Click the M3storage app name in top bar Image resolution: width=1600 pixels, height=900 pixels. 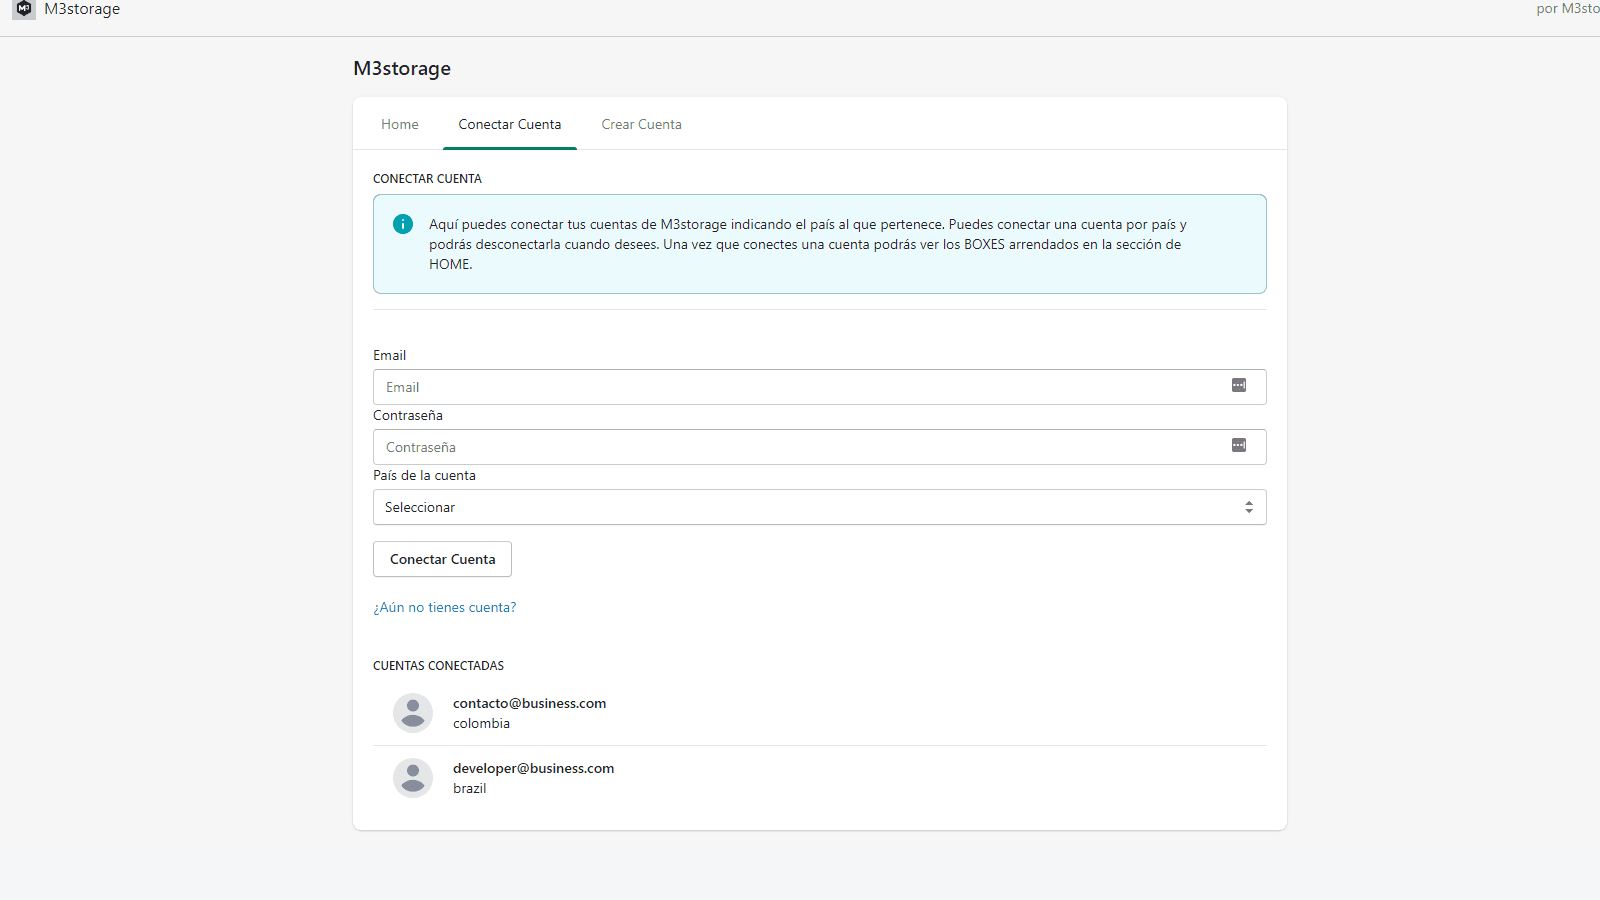click(82, 9)
